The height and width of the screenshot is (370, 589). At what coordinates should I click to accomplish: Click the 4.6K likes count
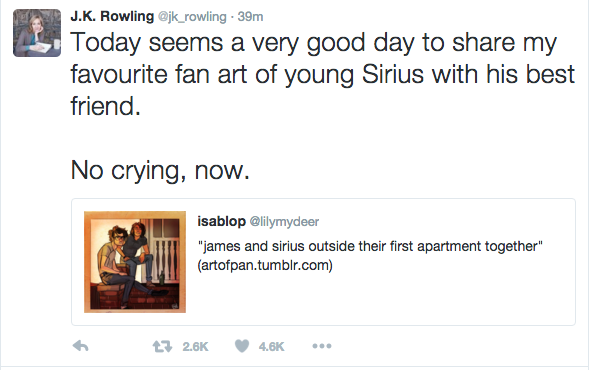[272, 346]
